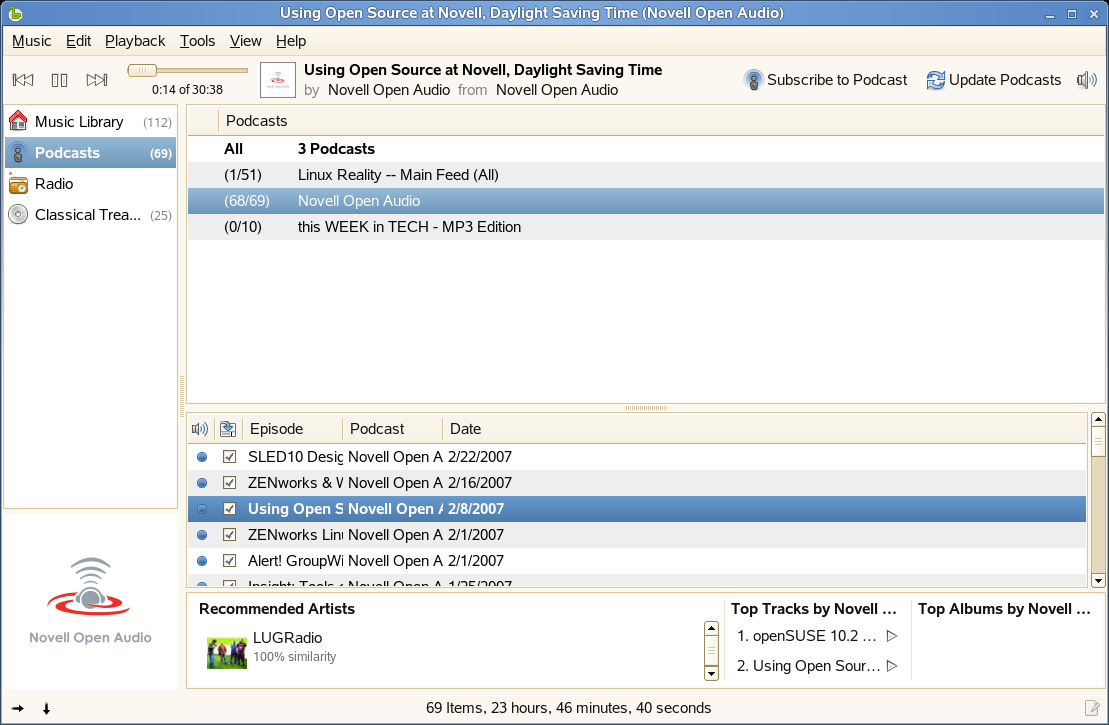Click top track 2. Using Open Sour

pos(808,666)
